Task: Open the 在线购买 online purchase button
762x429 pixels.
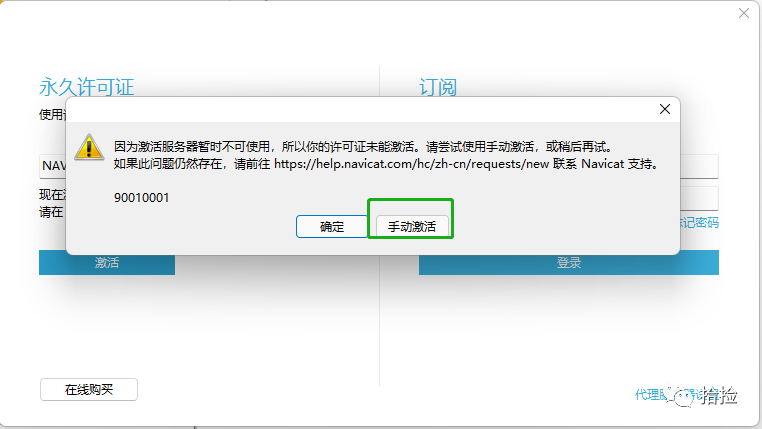Action: (x=89, y=390)
